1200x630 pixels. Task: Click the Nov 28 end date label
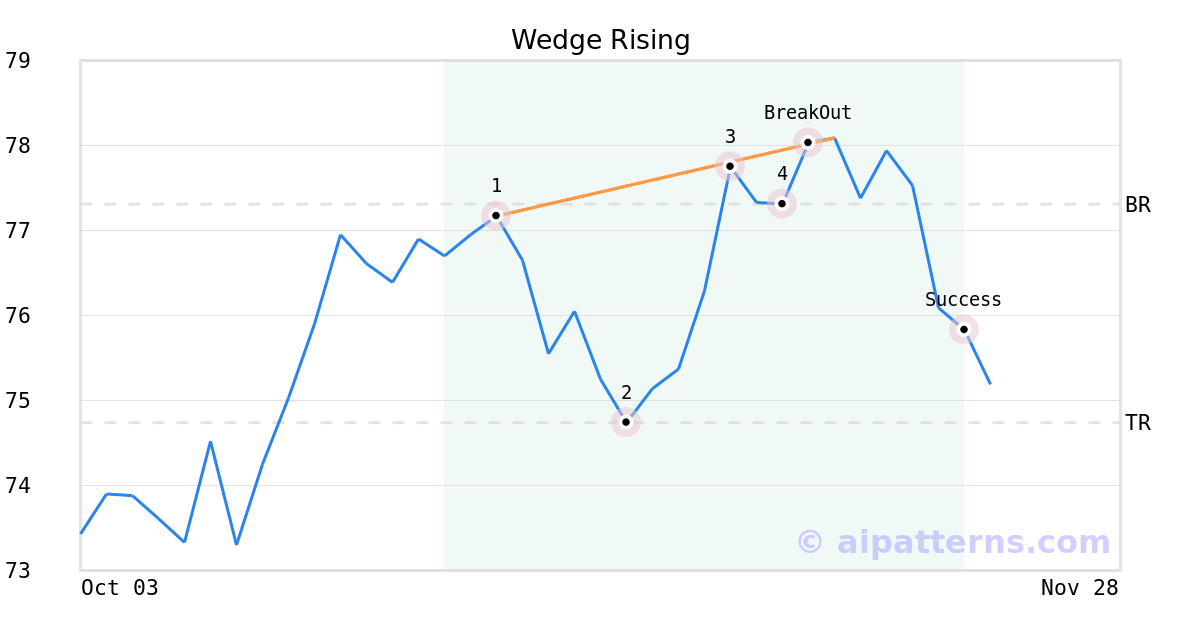click(1079, 588)
